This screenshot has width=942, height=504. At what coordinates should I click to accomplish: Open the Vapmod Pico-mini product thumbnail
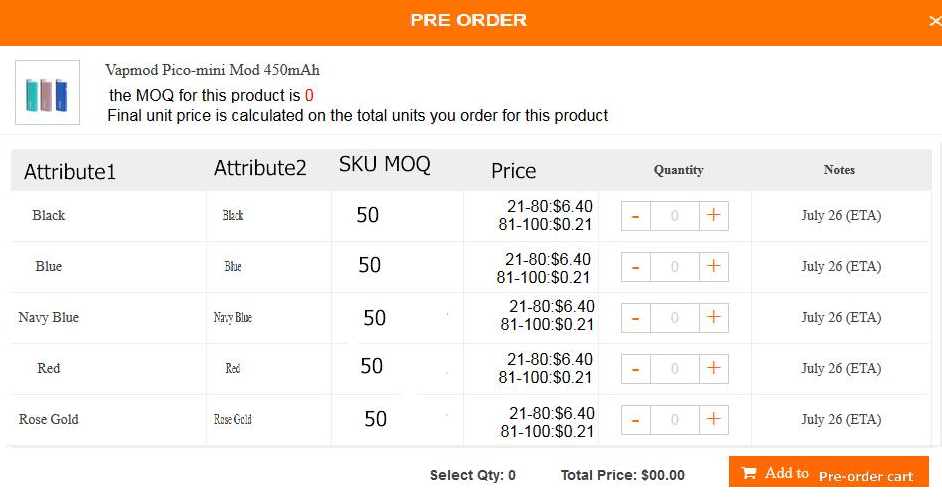point(47,93)
